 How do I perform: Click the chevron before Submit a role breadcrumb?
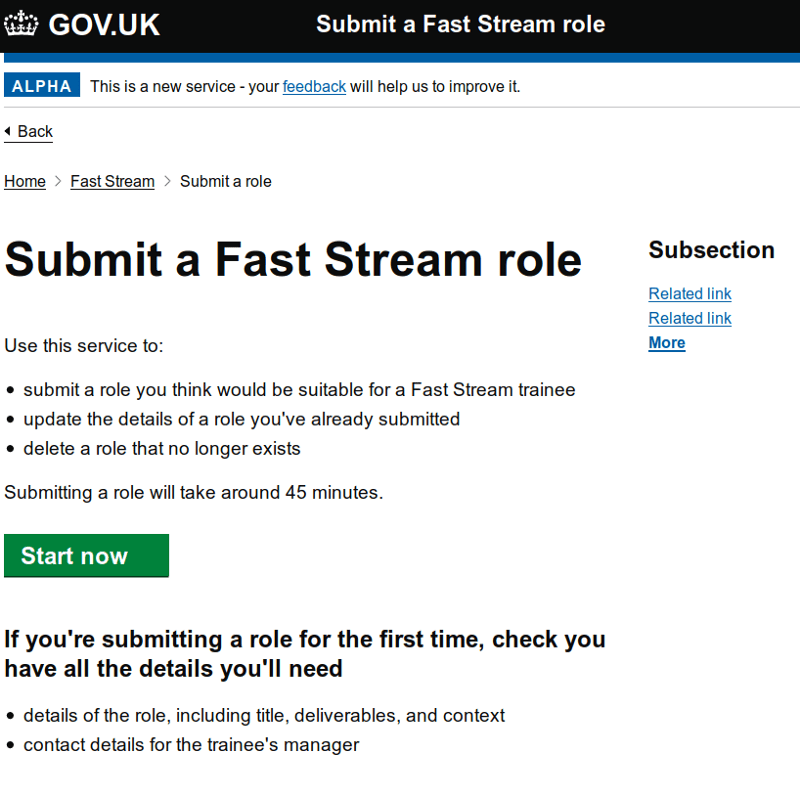pyautogui.click(x=167, y=181)
